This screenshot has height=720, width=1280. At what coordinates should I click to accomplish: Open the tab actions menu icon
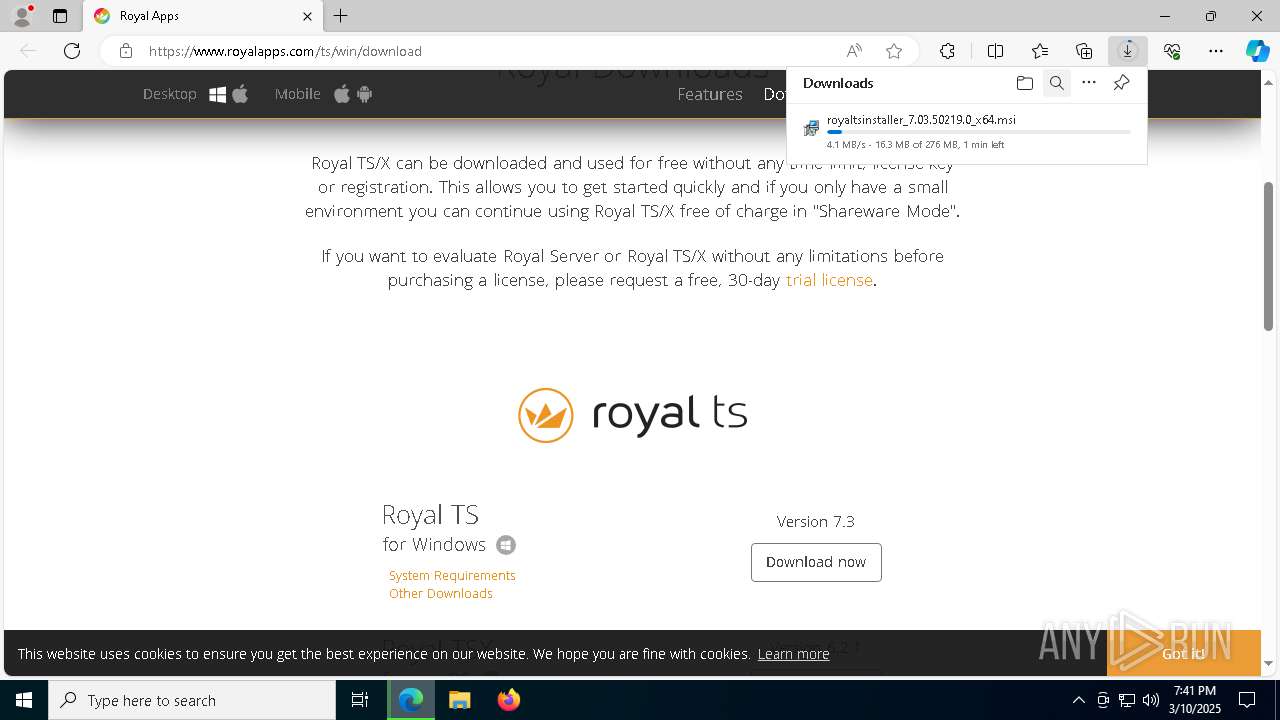60,16
